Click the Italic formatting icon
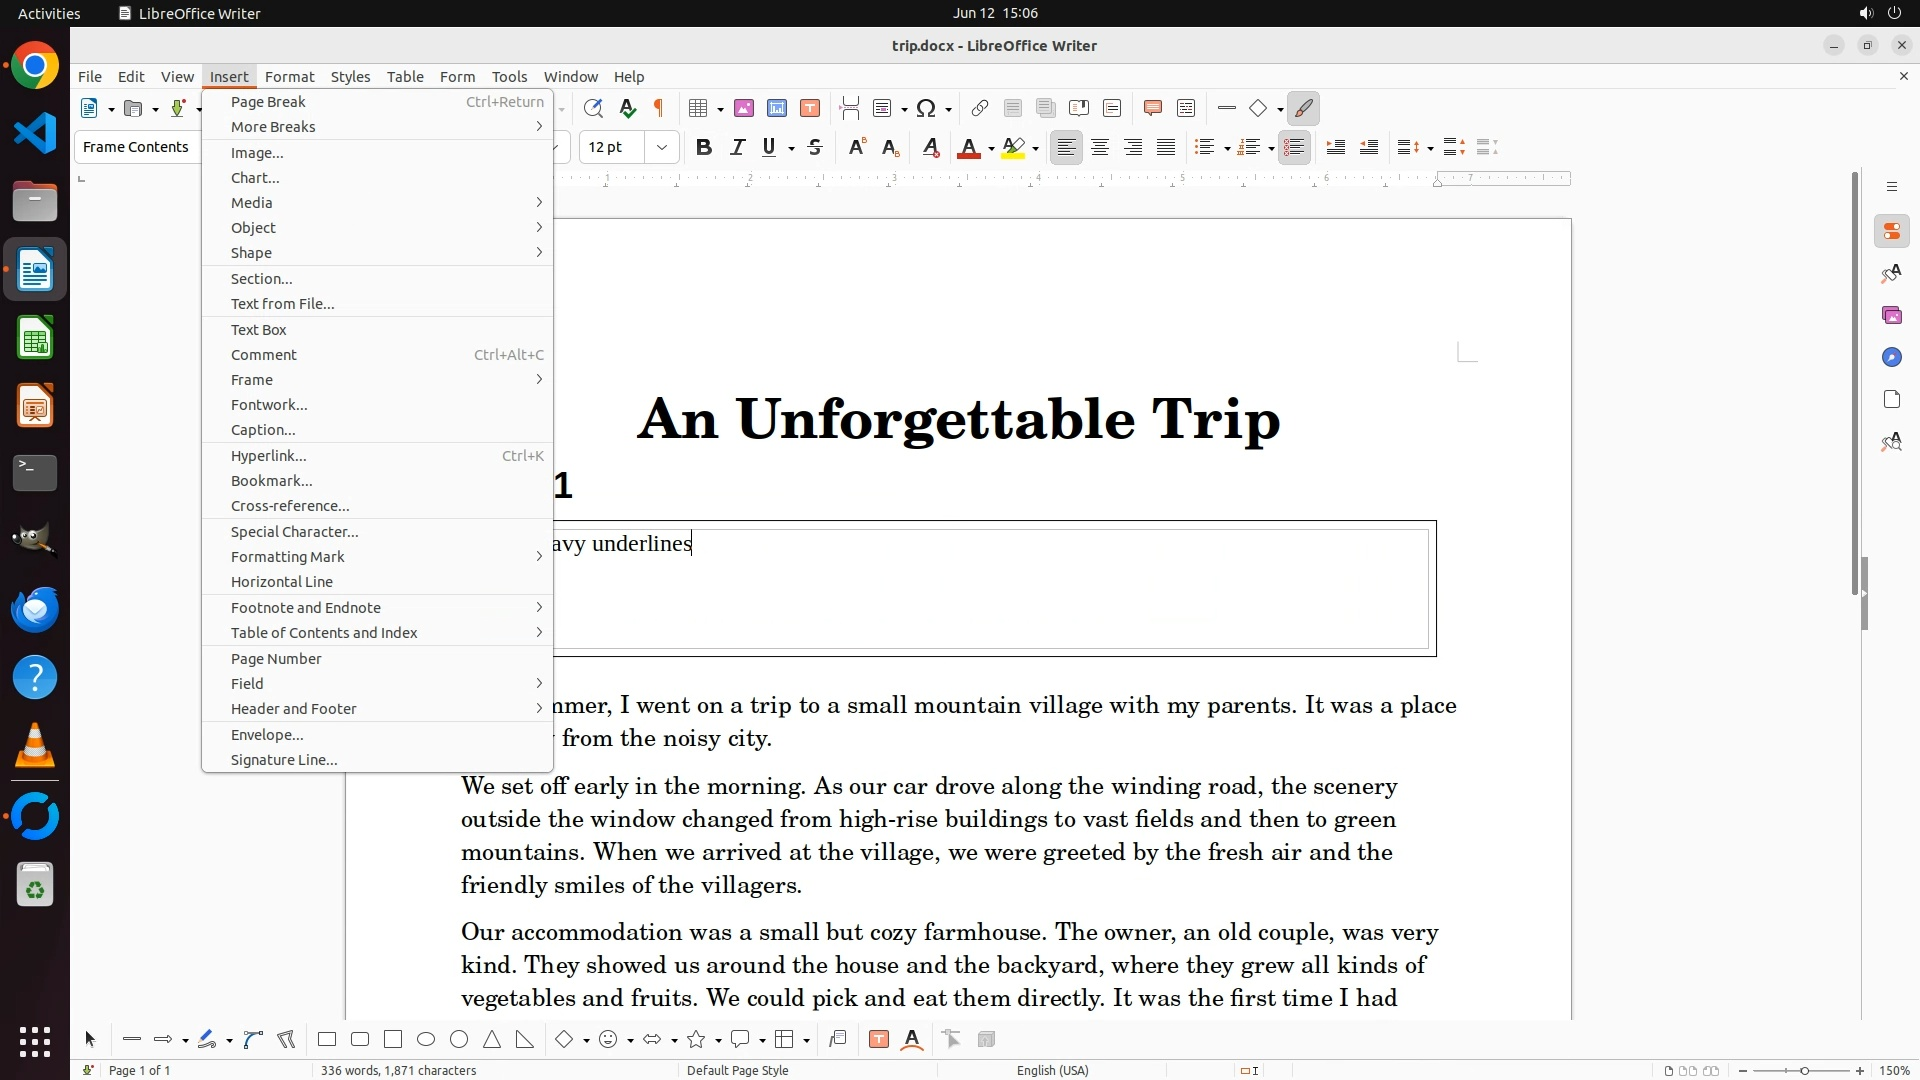Screen dimensions: 1920x1080 737,148
